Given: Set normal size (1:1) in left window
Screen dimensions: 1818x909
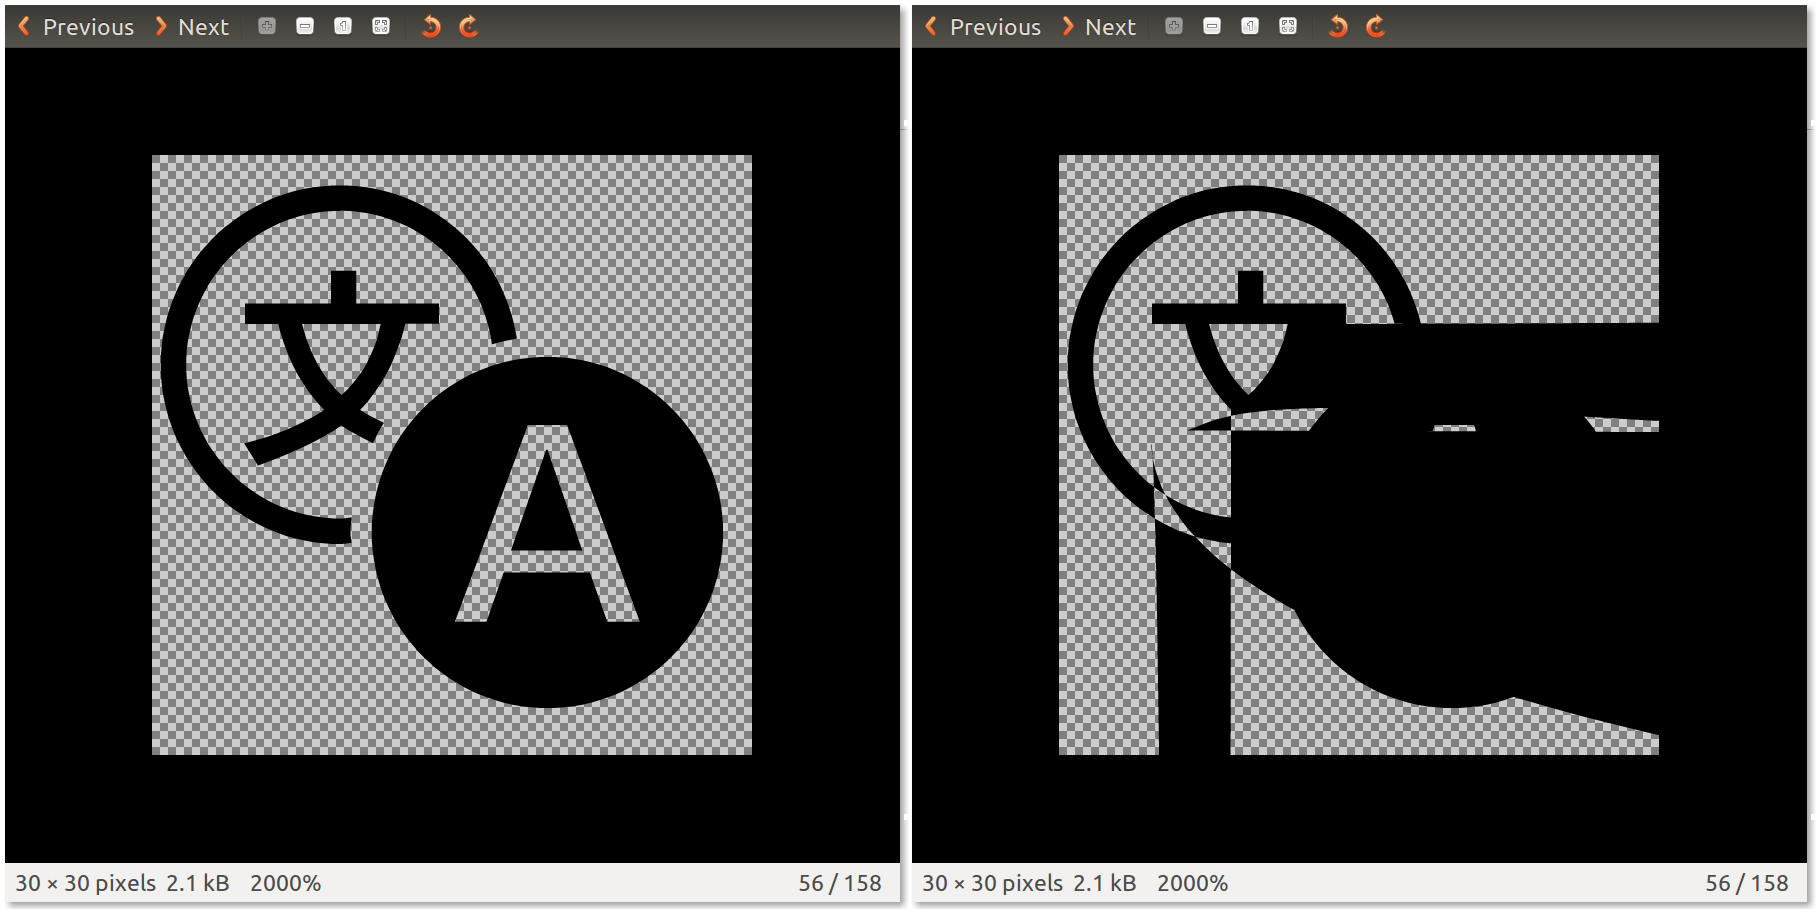Looking at the screenshot, I should pos(343,26).
